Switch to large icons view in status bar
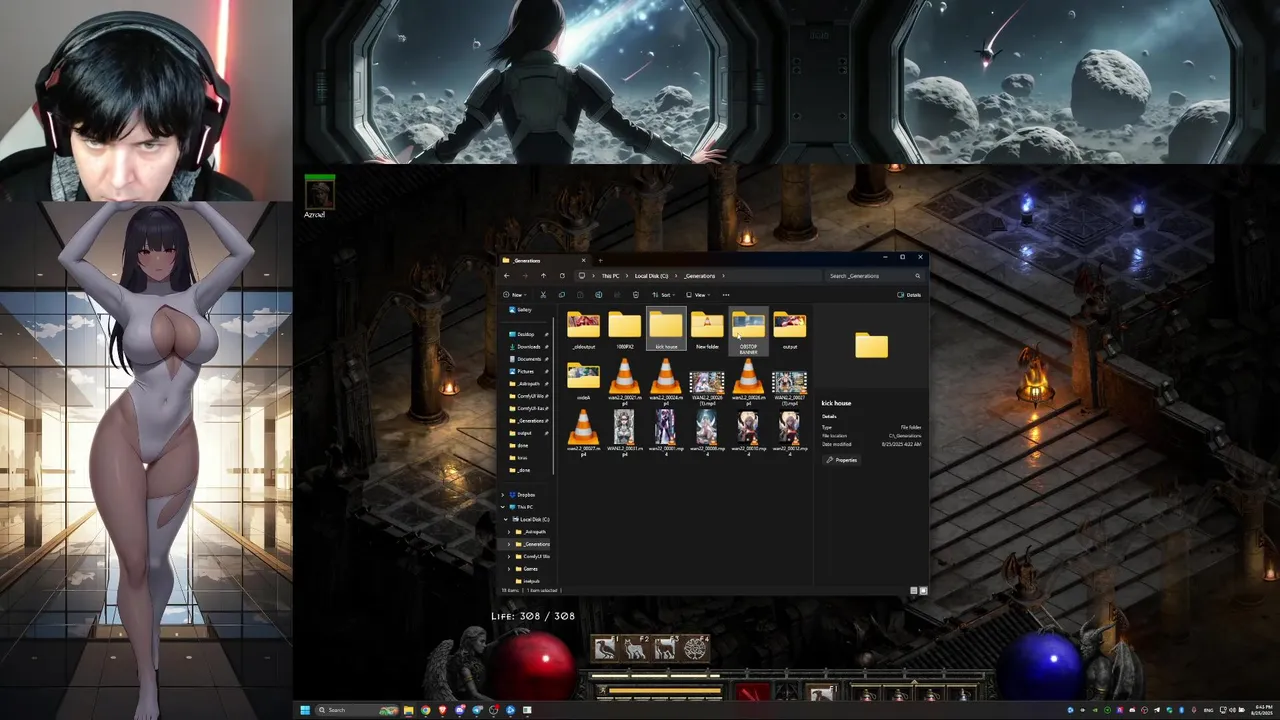Image resolution: width=1280 pixels, height=720 pixels. pyautogui.click(x=923, y=590)
